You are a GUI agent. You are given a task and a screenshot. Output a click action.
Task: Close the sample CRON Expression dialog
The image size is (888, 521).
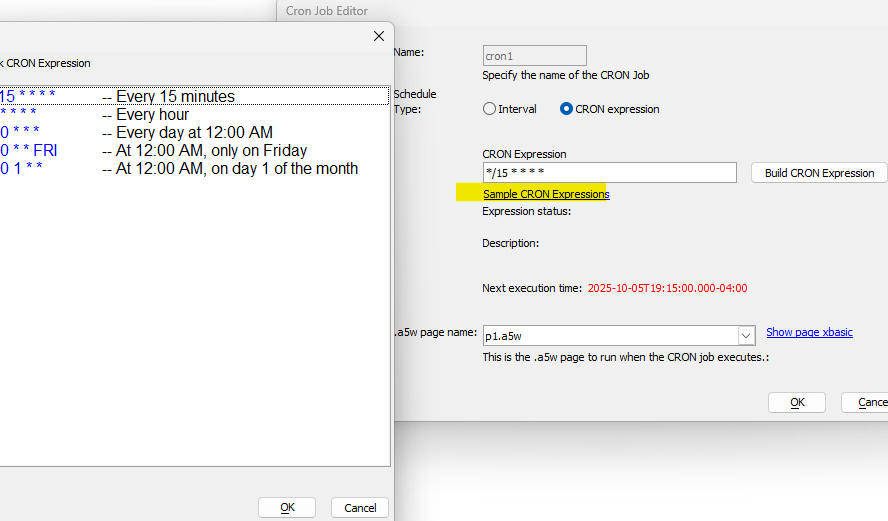(378, 36)
